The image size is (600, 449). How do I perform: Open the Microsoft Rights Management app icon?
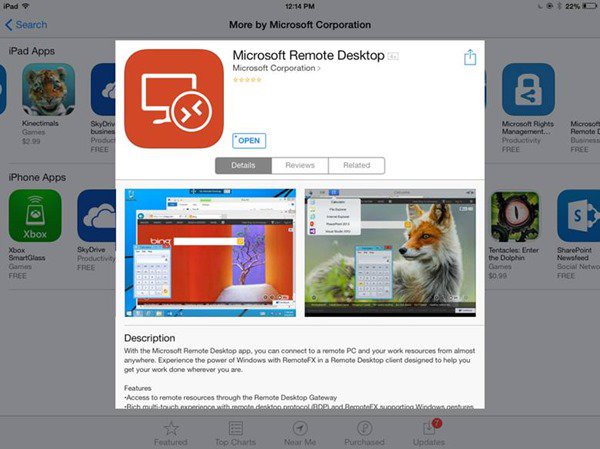(x=528, y=89)
